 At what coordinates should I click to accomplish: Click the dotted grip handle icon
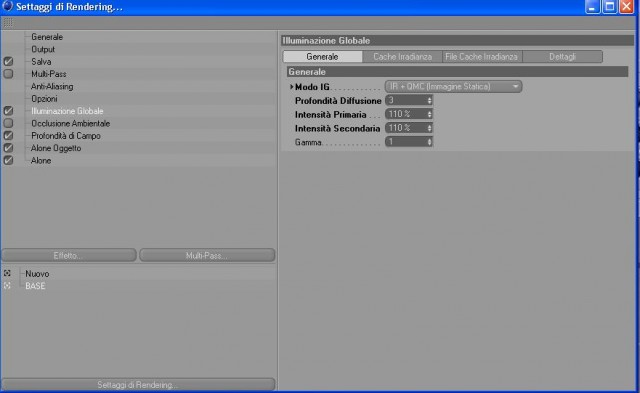(8, 22)
